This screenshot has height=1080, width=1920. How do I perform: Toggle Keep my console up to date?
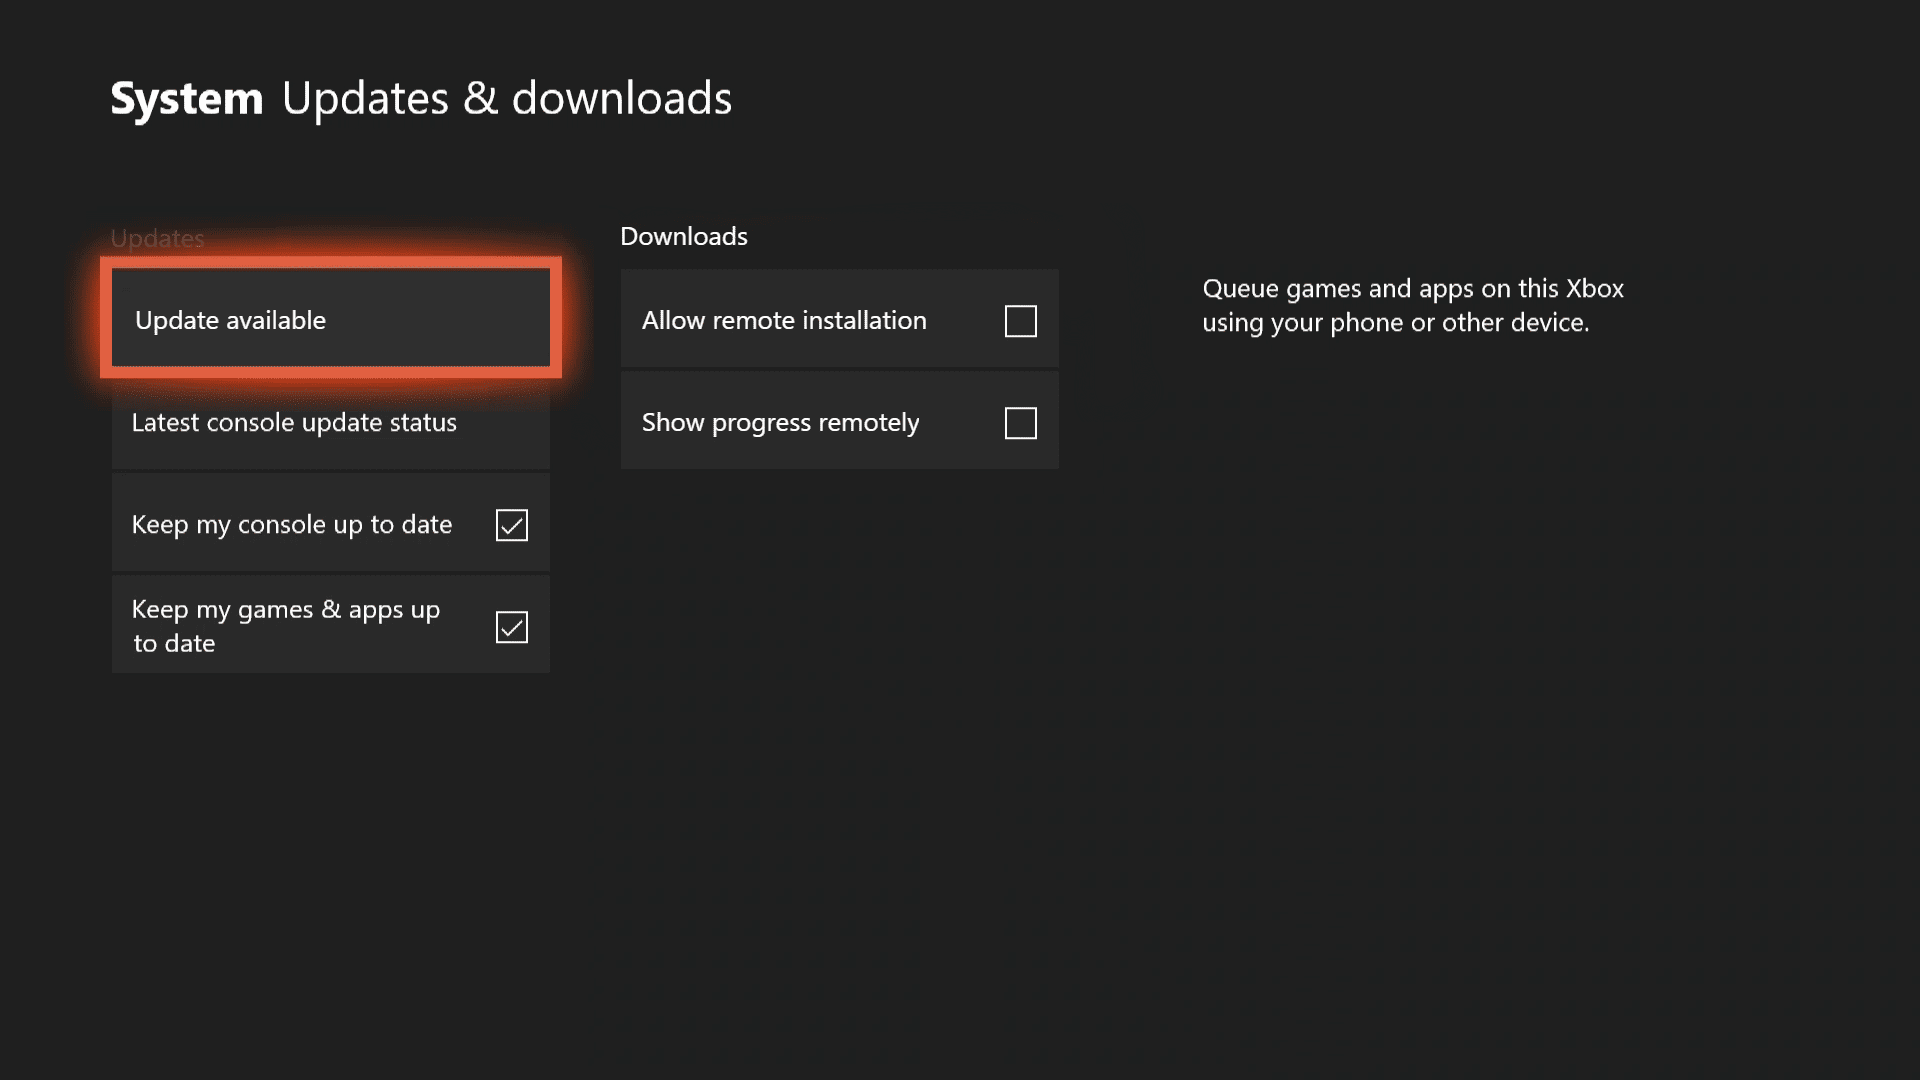pyautogui.click(x=512, y=524)
